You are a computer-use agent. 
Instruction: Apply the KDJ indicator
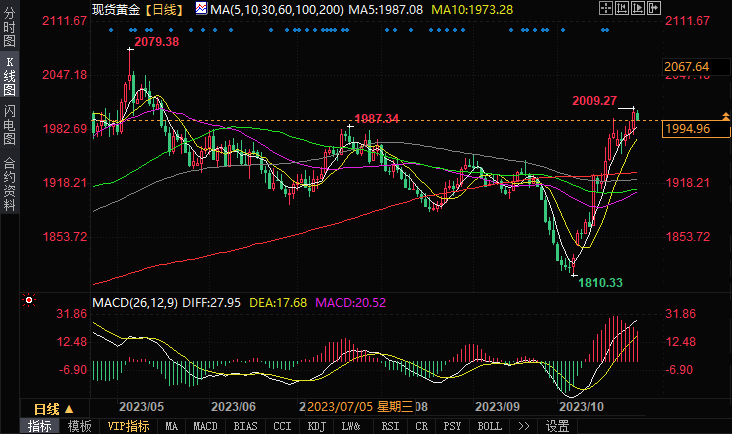coord(317,426)
